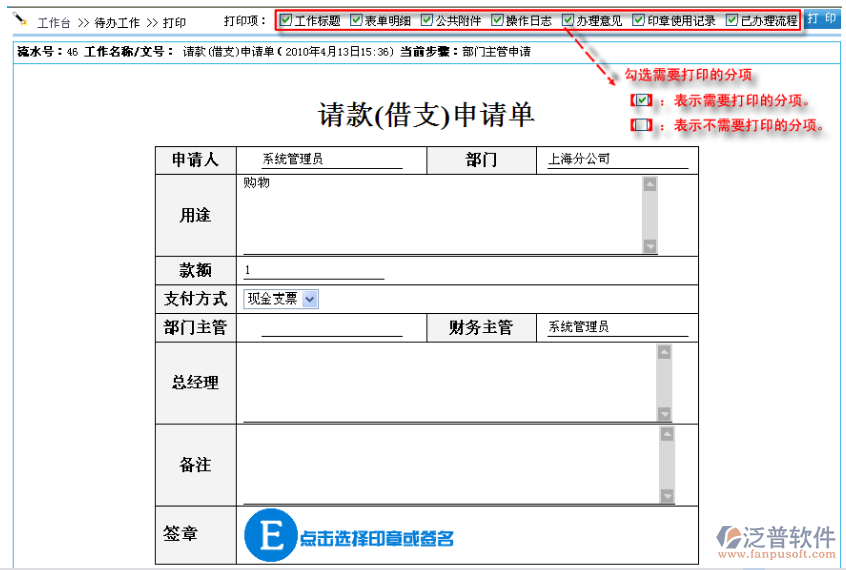
Task: Click the 请款(借支)申请单 form title
Action: 426,114
